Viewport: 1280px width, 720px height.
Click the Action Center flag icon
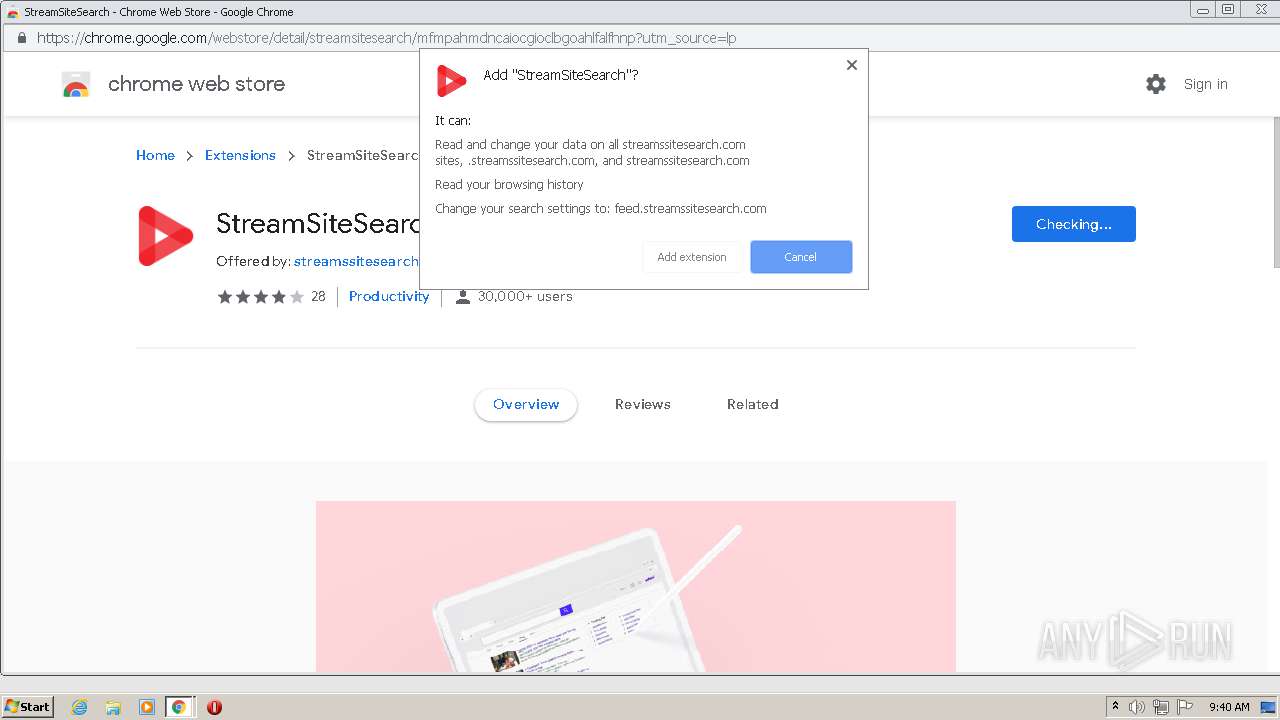coord(1185,707)
